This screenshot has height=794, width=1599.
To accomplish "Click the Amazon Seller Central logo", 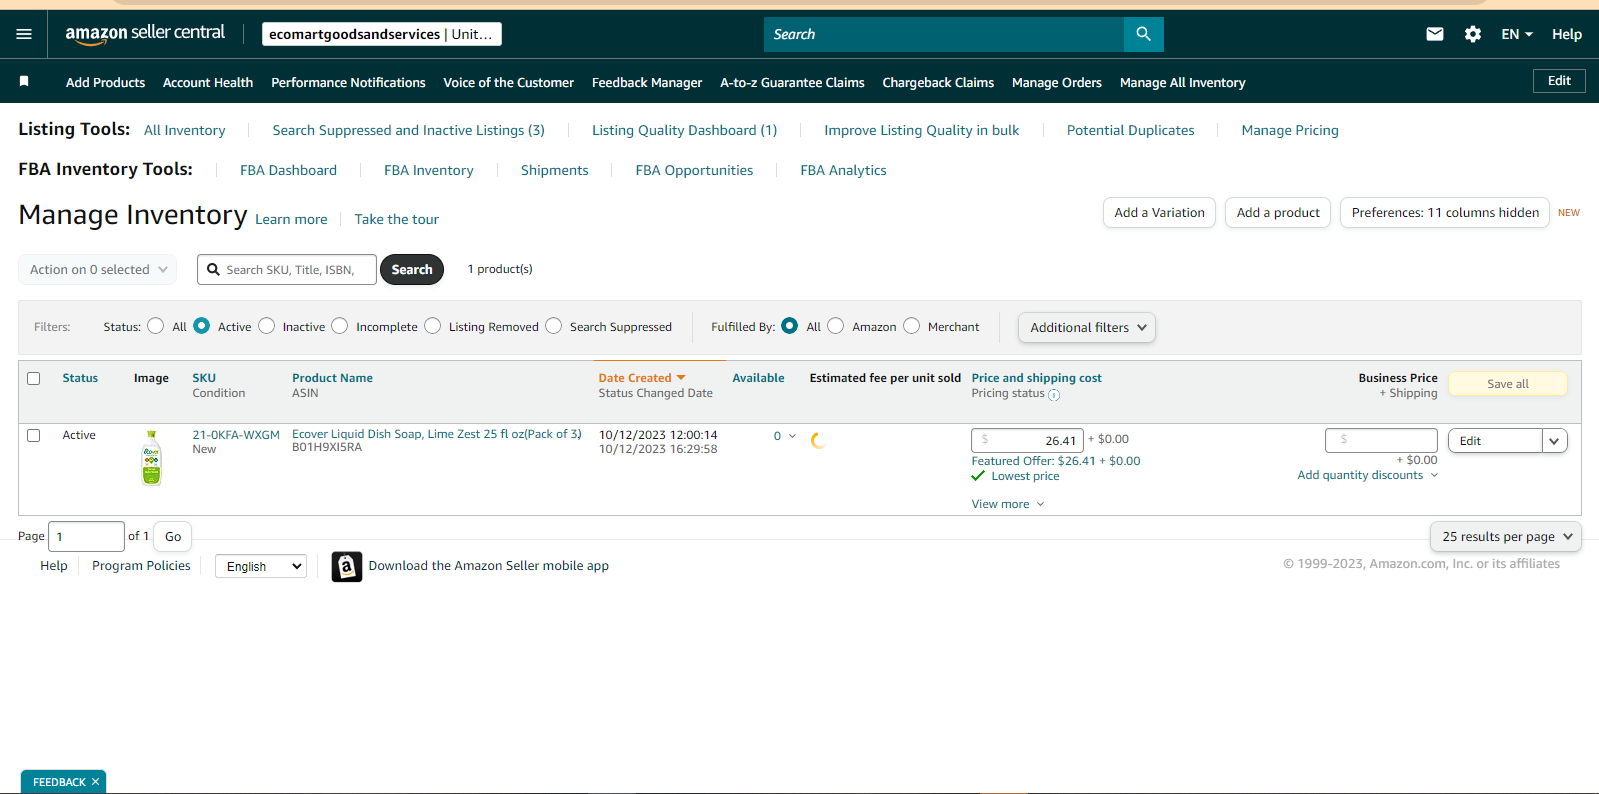I will 145,33.
